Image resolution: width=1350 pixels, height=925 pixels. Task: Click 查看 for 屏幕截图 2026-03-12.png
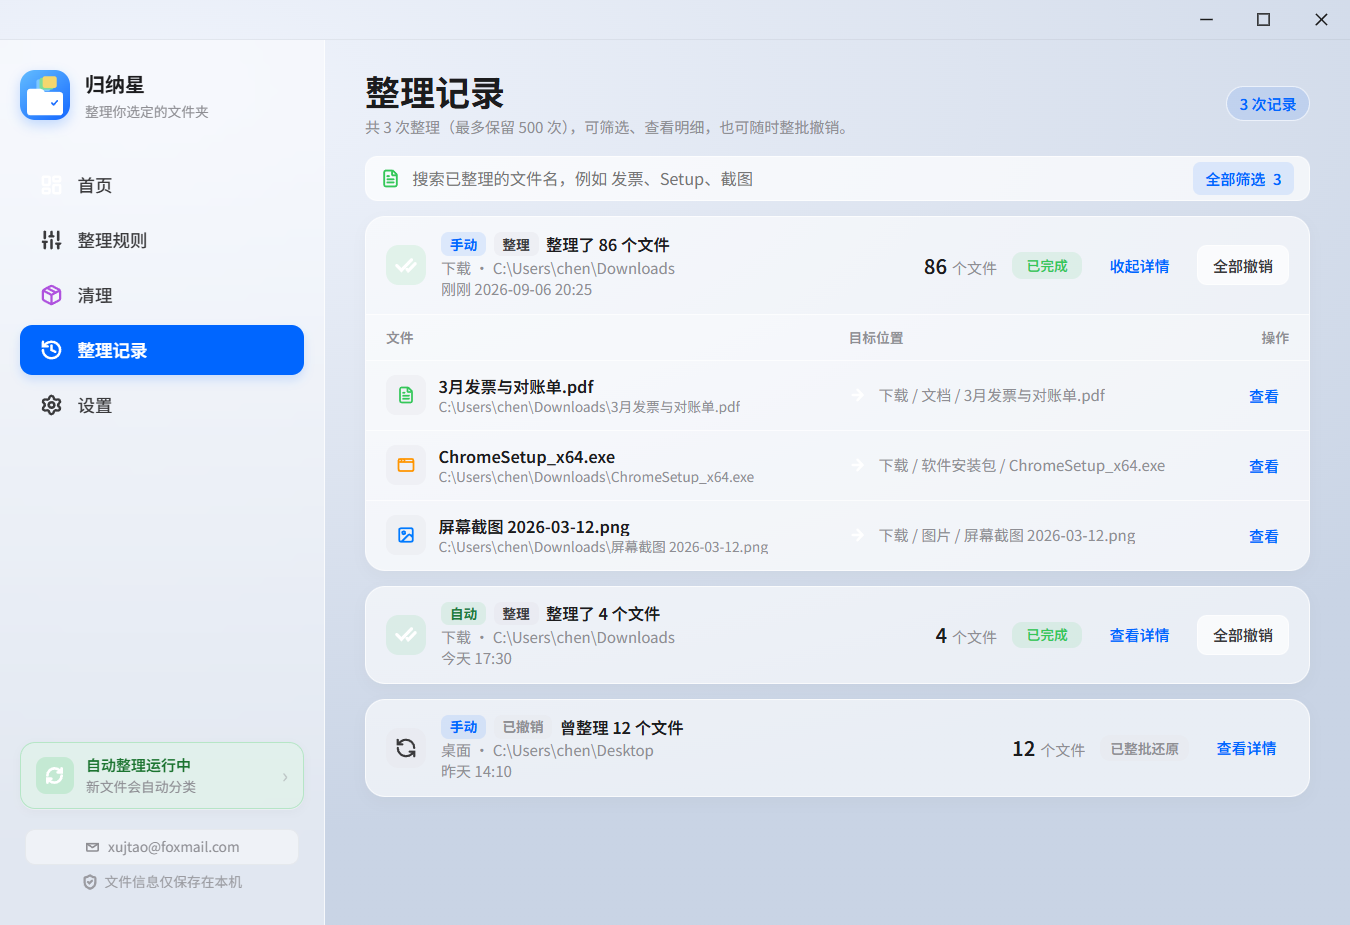click(x=1264, y=536)
